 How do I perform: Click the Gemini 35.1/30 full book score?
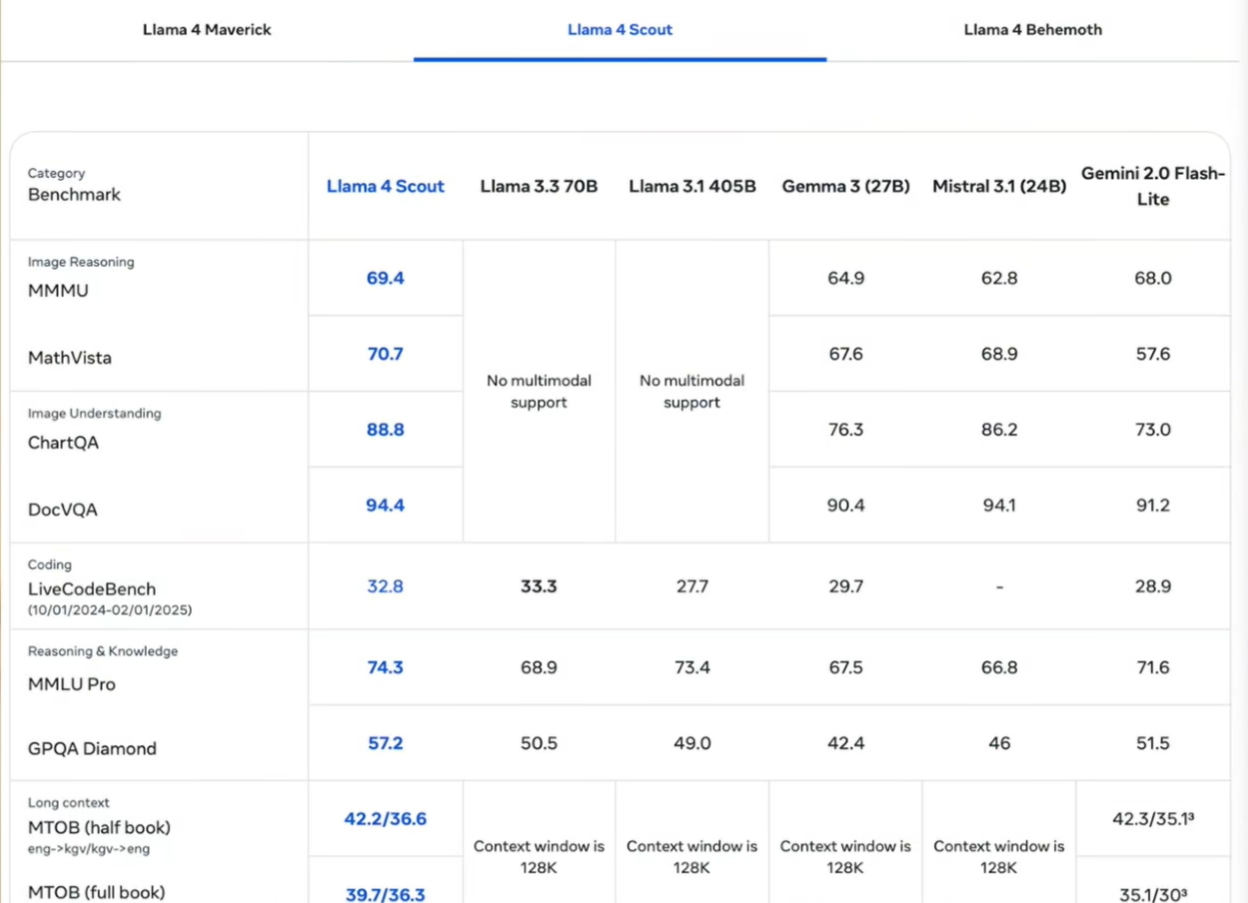1153,894
